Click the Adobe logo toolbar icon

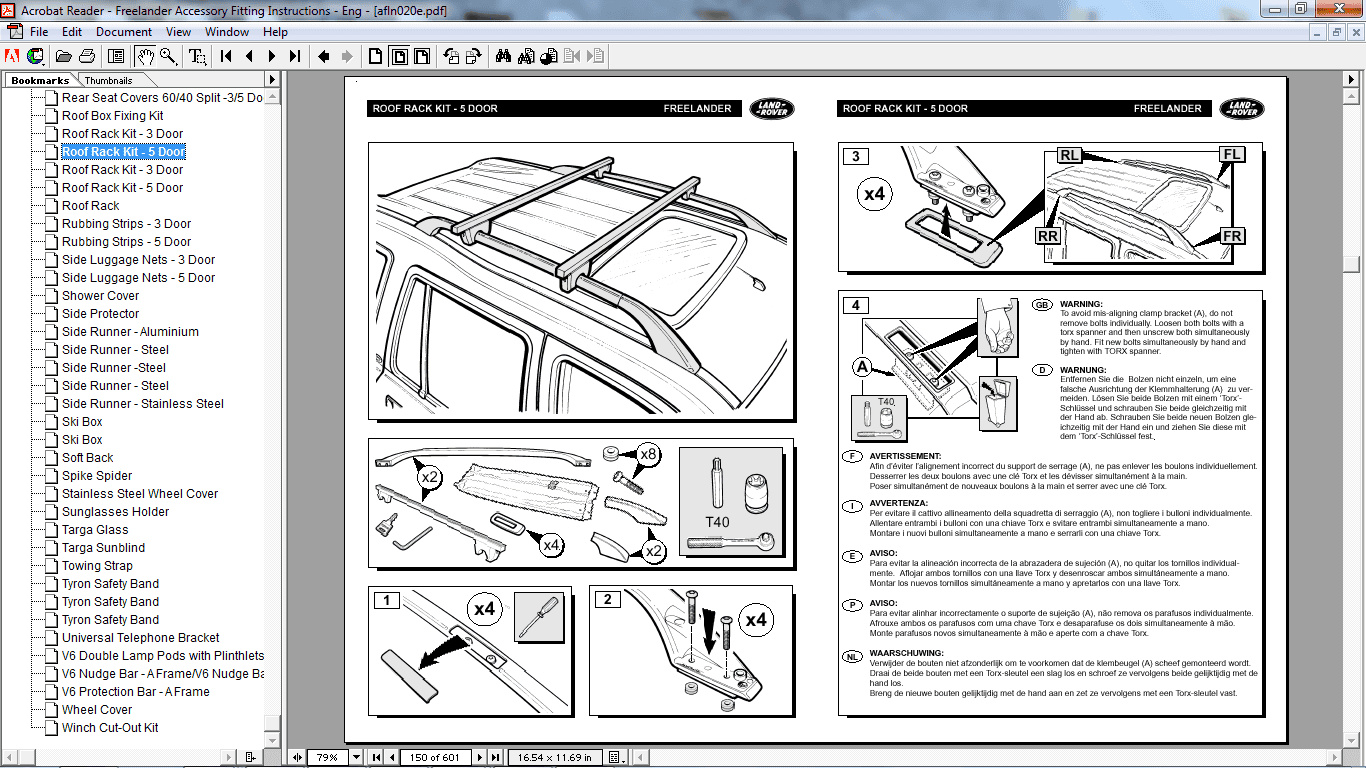pyautogui.click(x=14, y=56)
